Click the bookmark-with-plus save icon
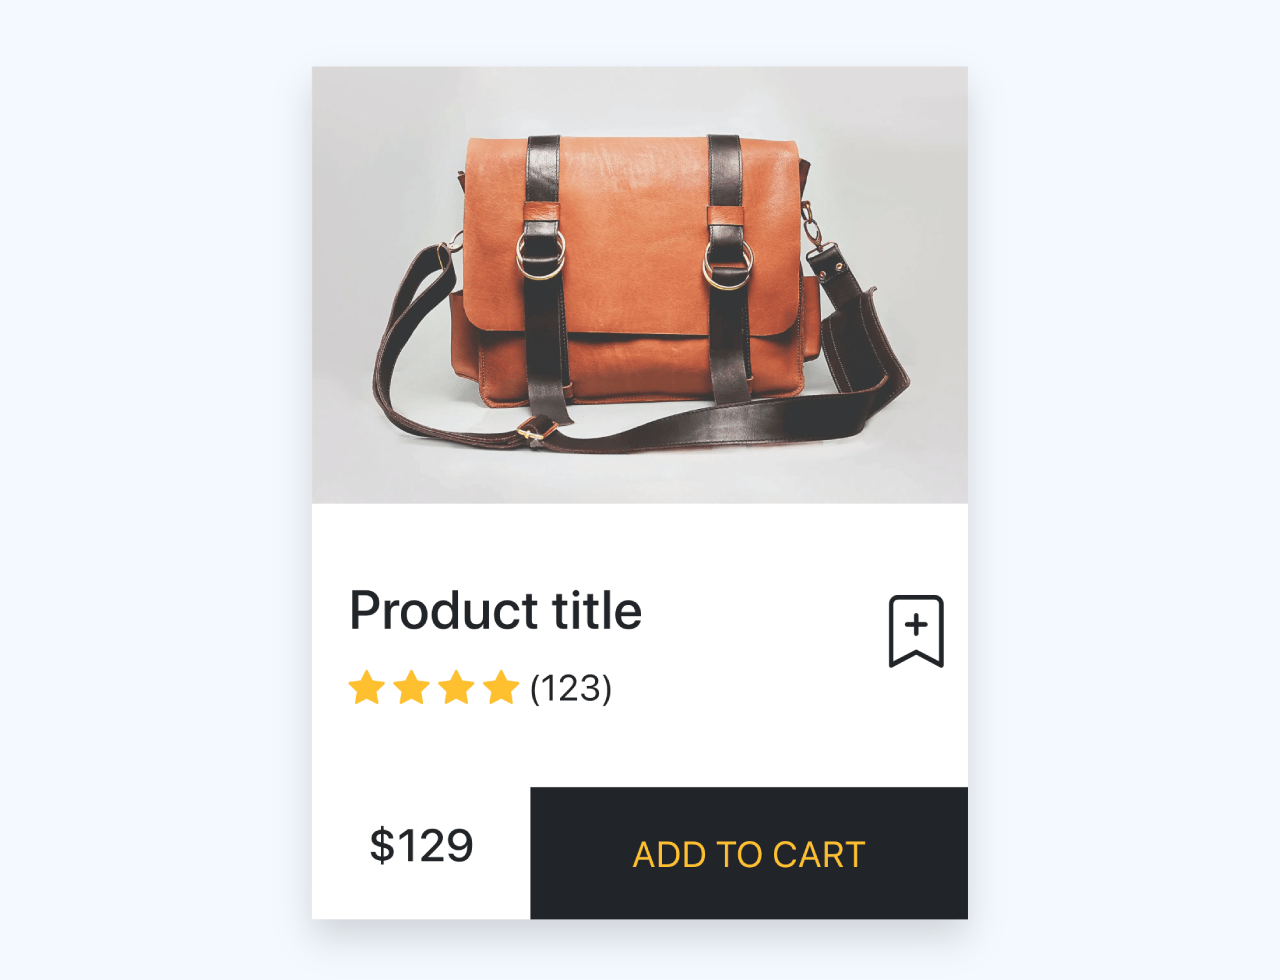The width and height of the screenshot is (1280, 980). pyautogui.click(x=916, y=630)
